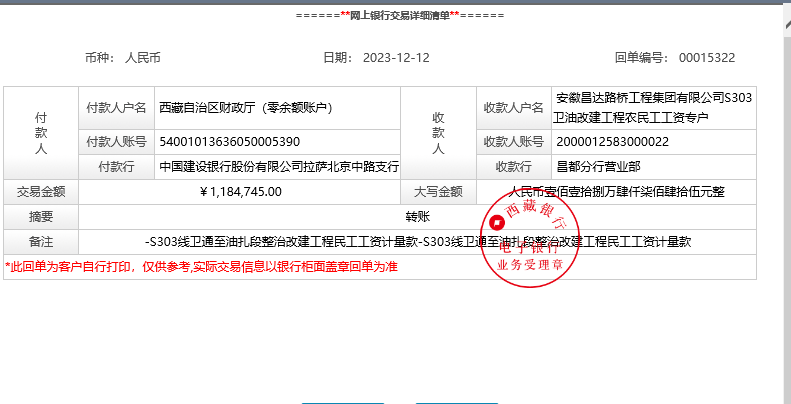791x404 pixels.
Task: Click the currency value 人民币
Action: [x=143, y=58]
